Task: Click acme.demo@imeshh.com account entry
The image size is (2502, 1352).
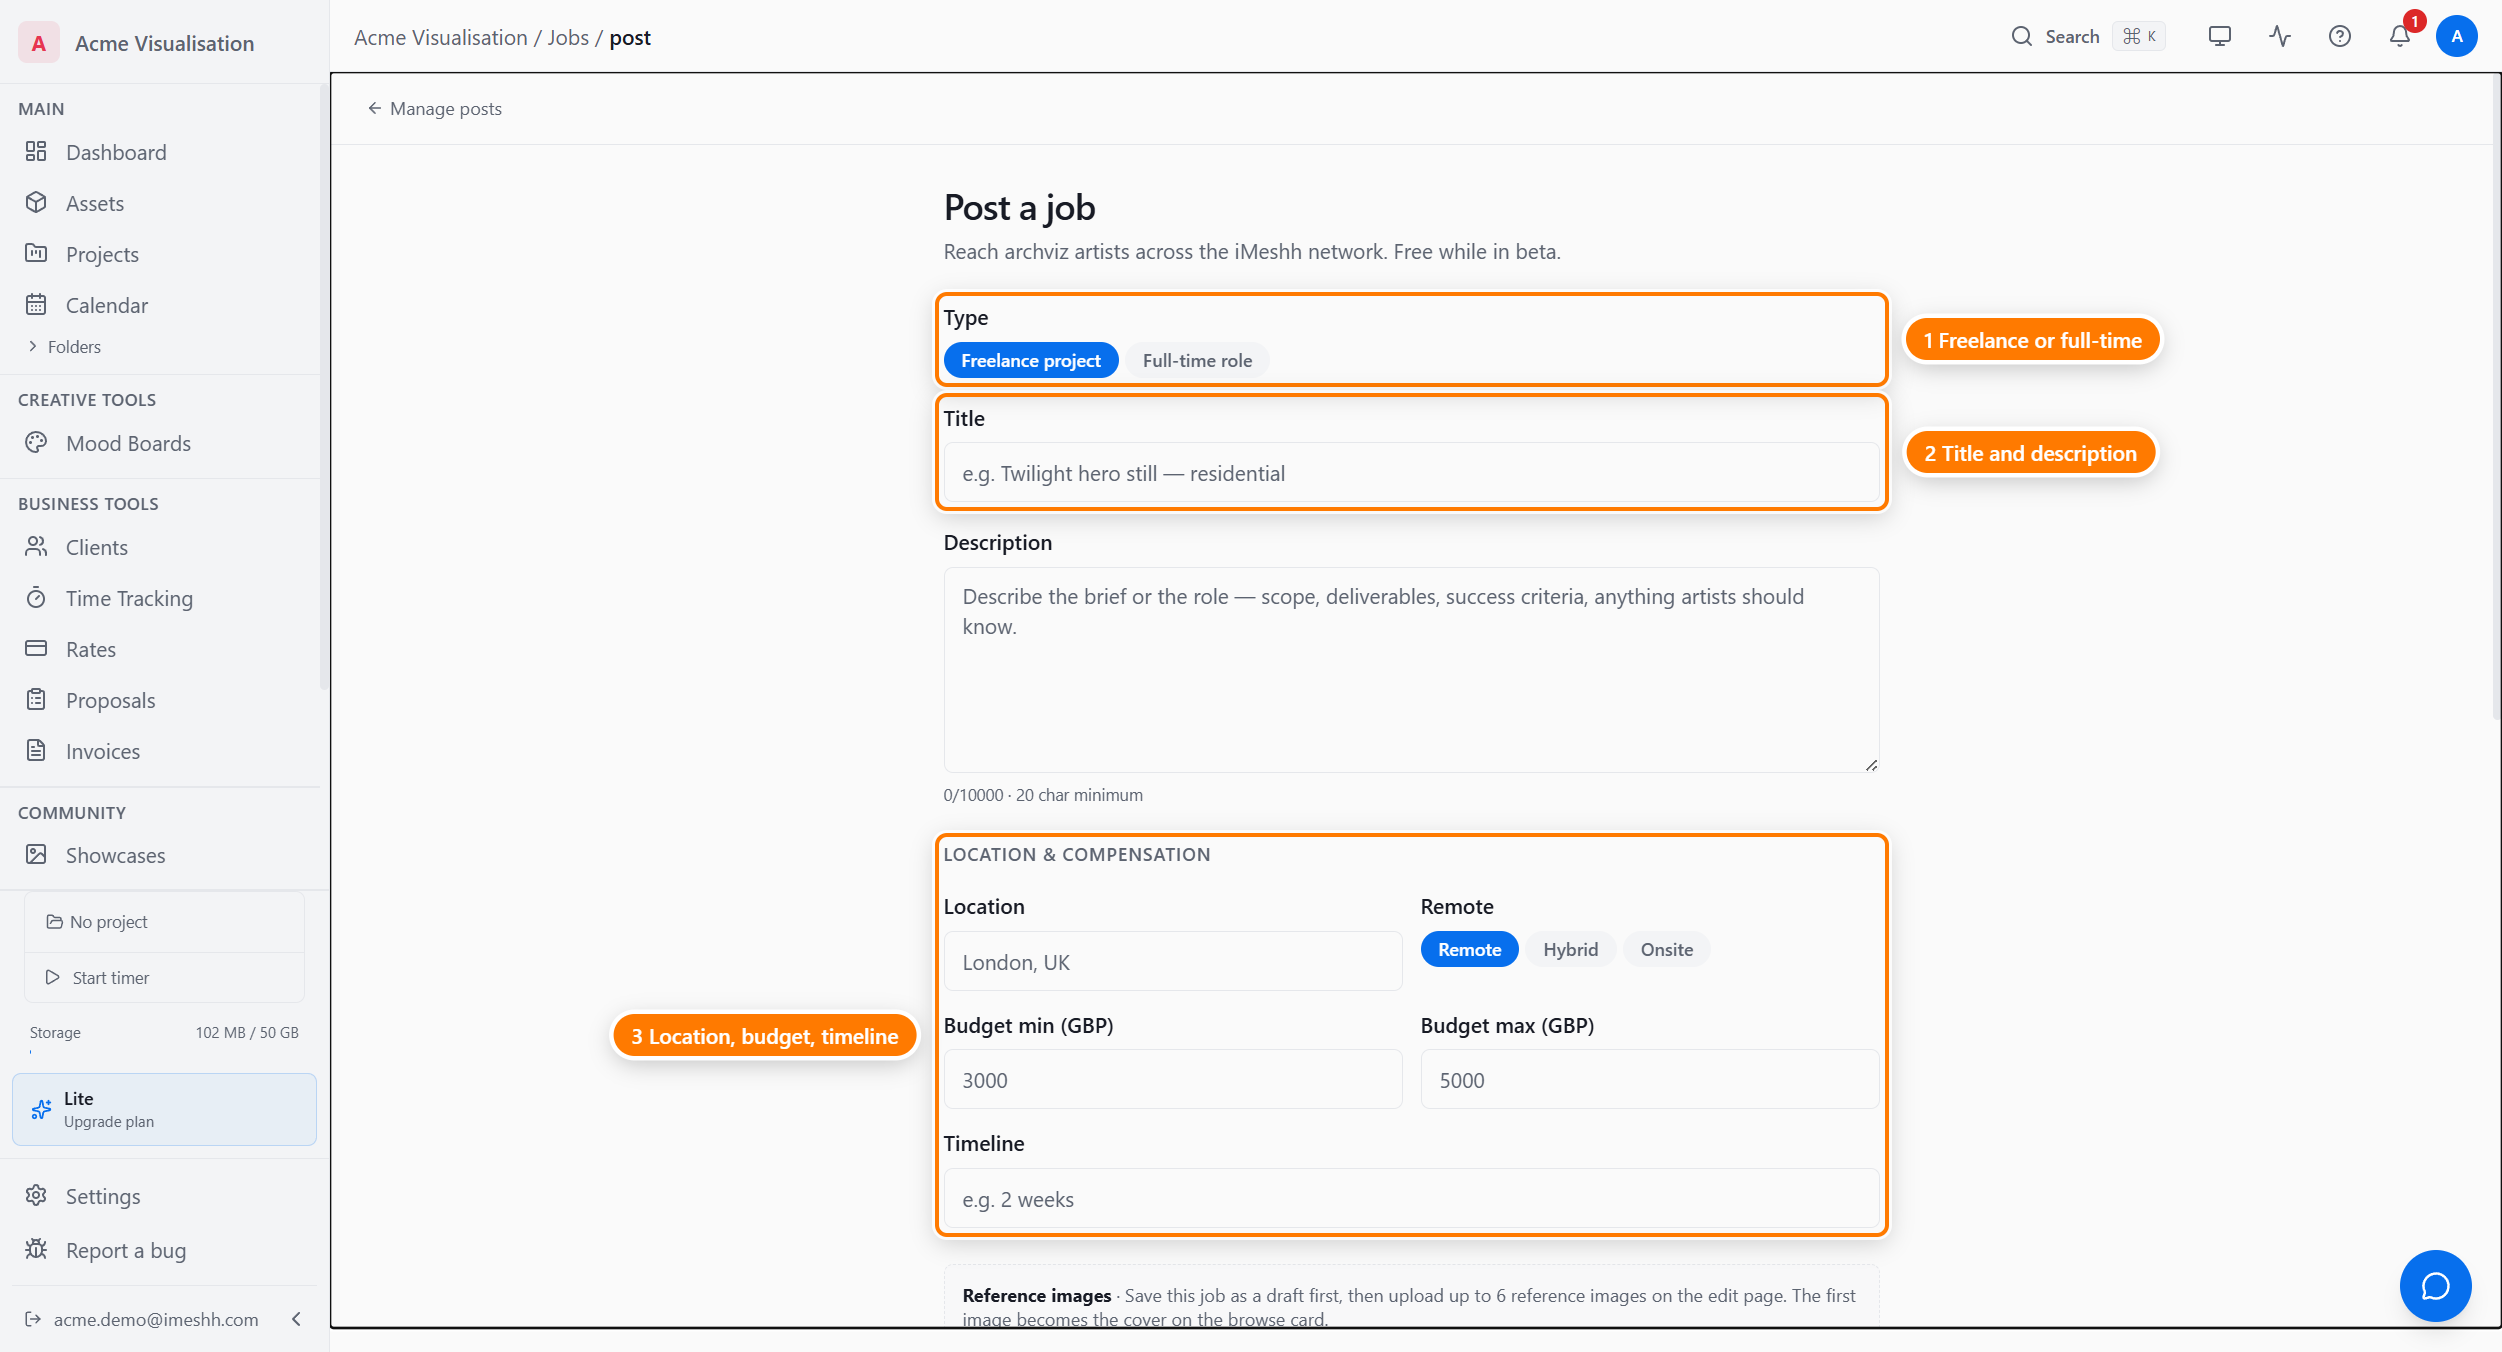Action: (x=155, y=1319)
